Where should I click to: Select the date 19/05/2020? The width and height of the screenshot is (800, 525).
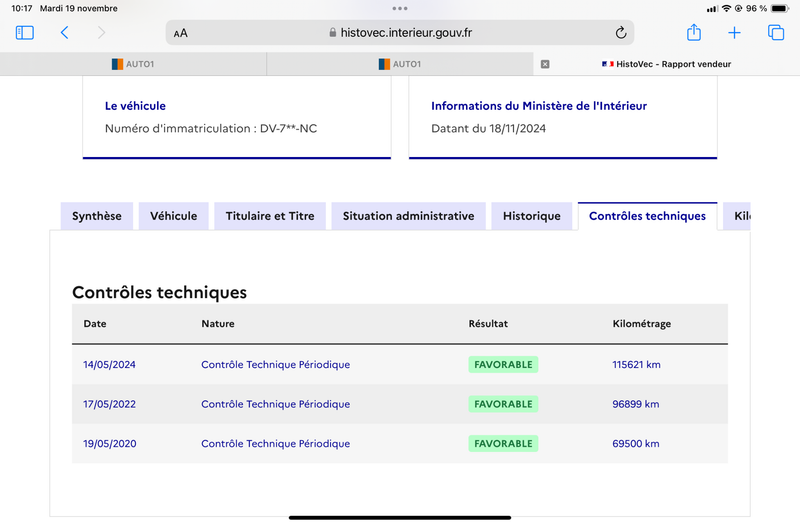click(x=110, y=444)
